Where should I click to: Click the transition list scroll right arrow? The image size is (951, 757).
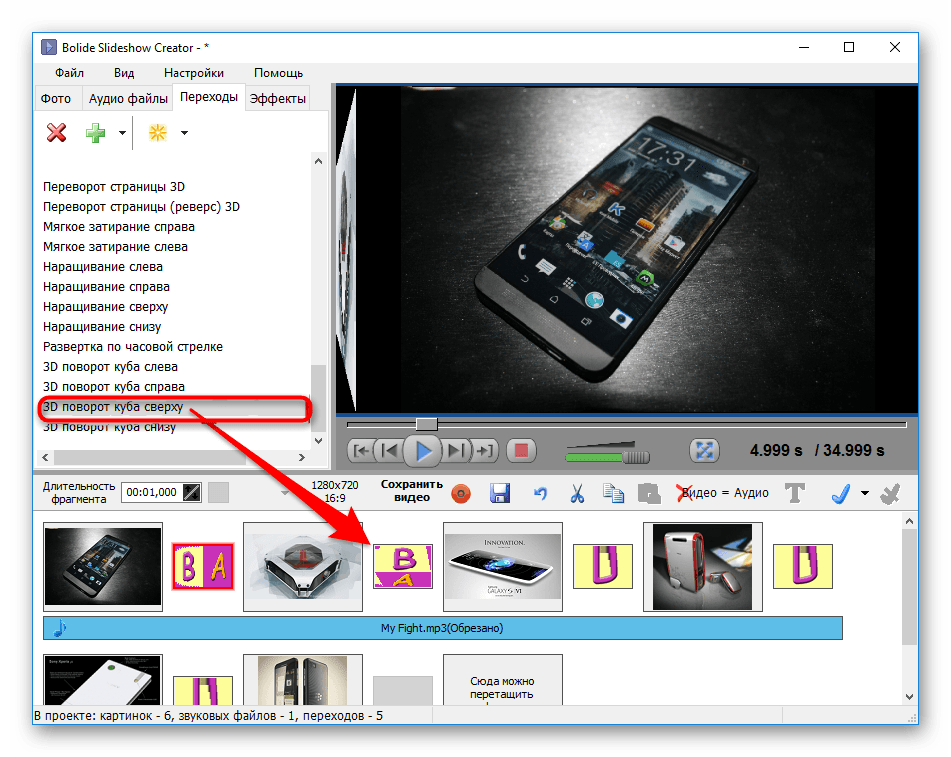pyautogui.click(x=301, y=457)
